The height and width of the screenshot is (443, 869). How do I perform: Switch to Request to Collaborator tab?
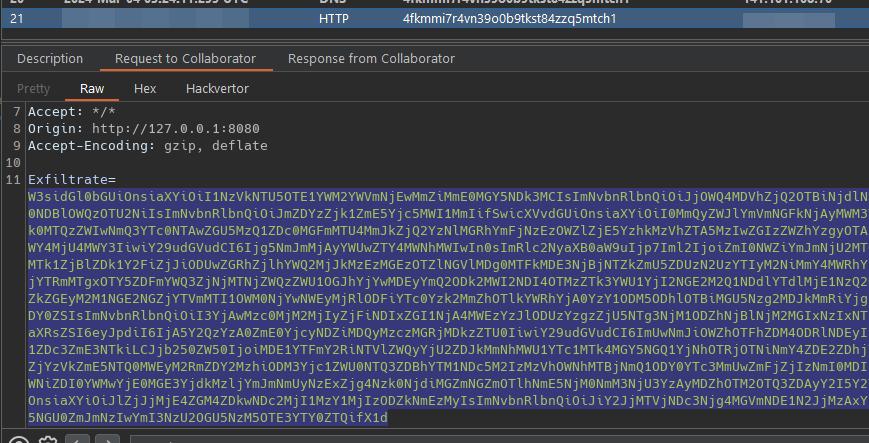[x=185, y=58]
